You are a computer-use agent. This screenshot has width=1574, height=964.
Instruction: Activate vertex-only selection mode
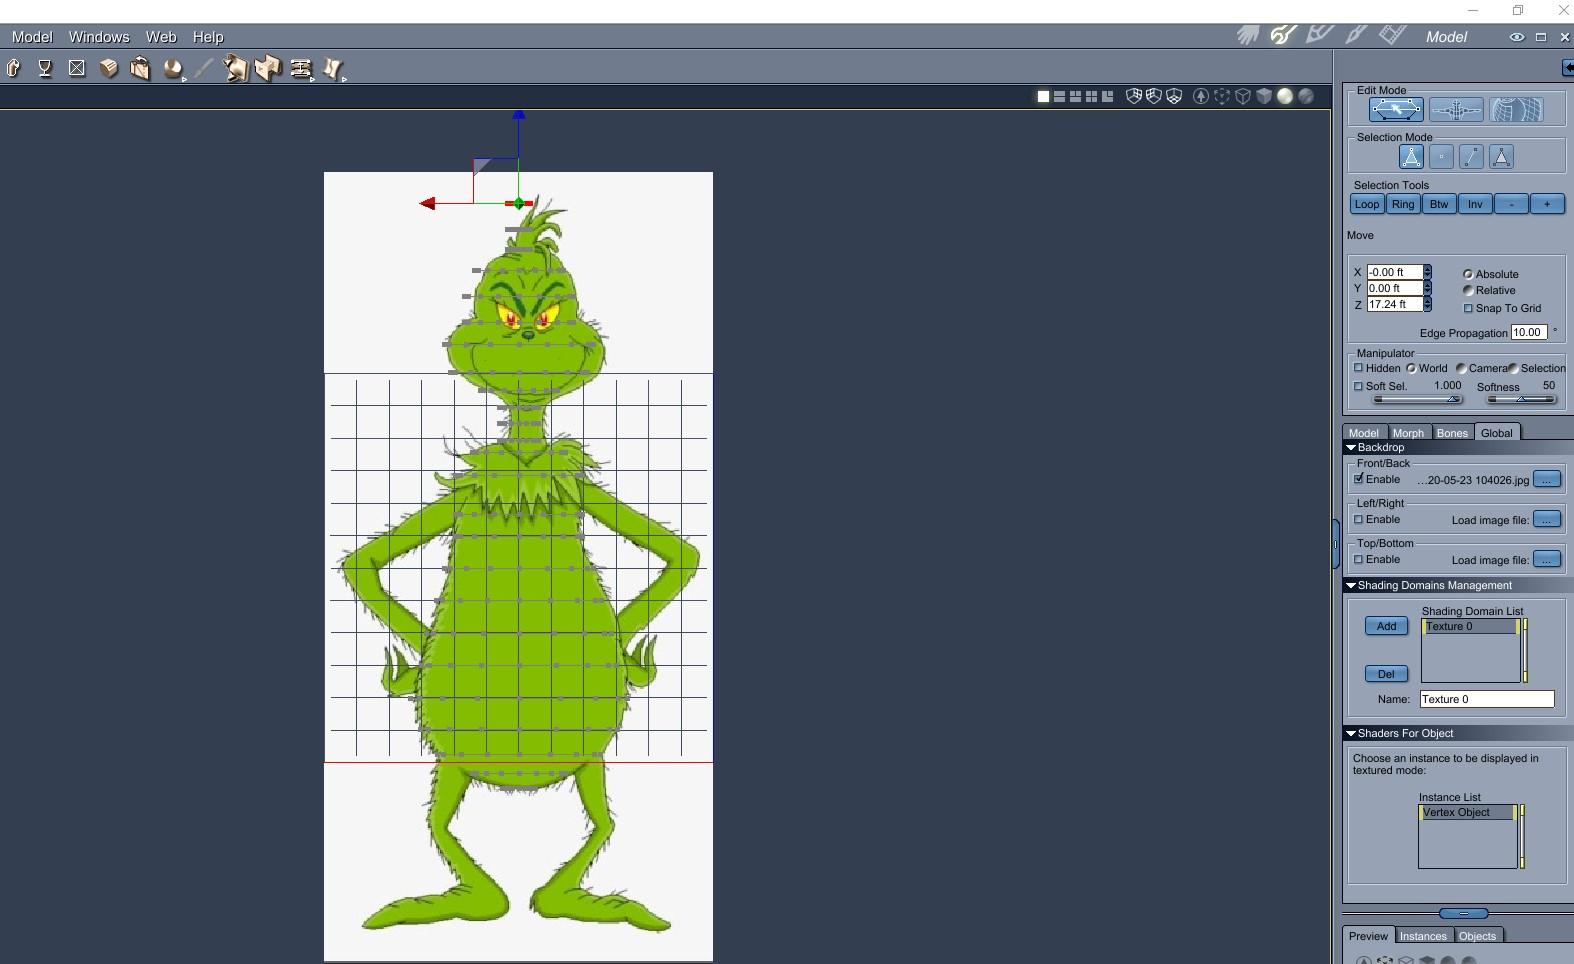coord(1441,157)
